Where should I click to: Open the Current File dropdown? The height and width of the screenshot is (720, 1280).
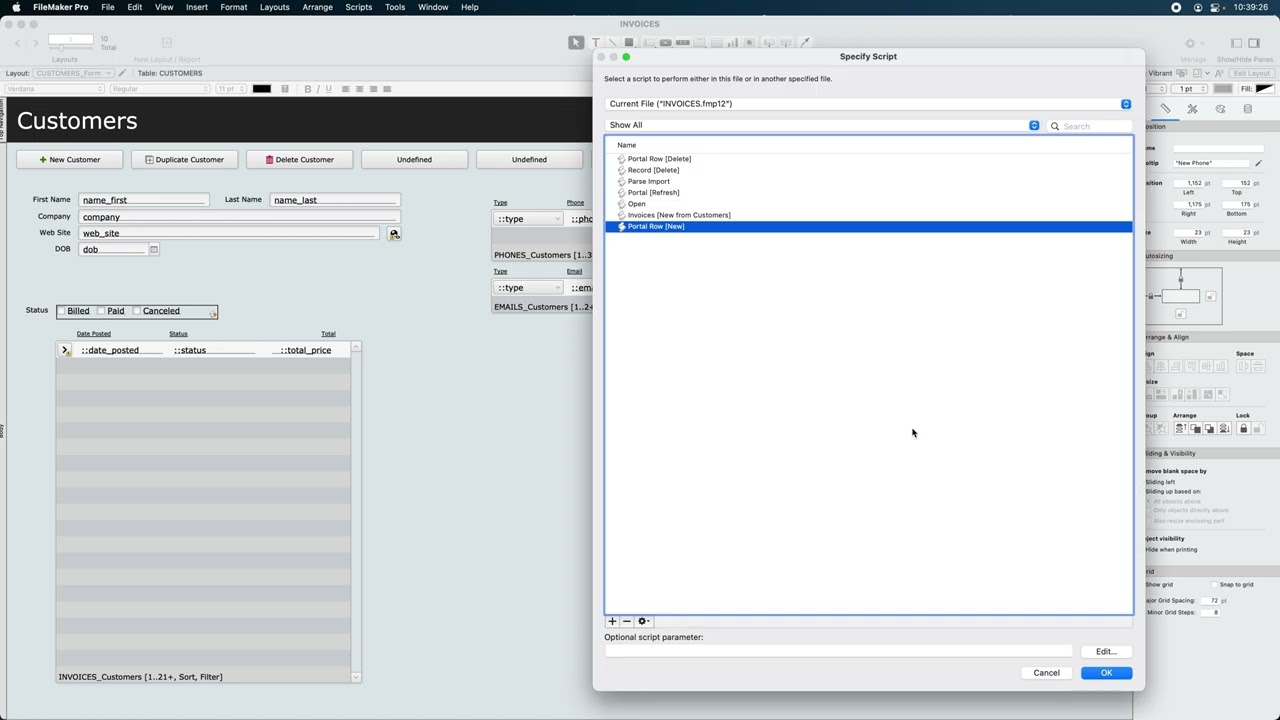[868, 104]
